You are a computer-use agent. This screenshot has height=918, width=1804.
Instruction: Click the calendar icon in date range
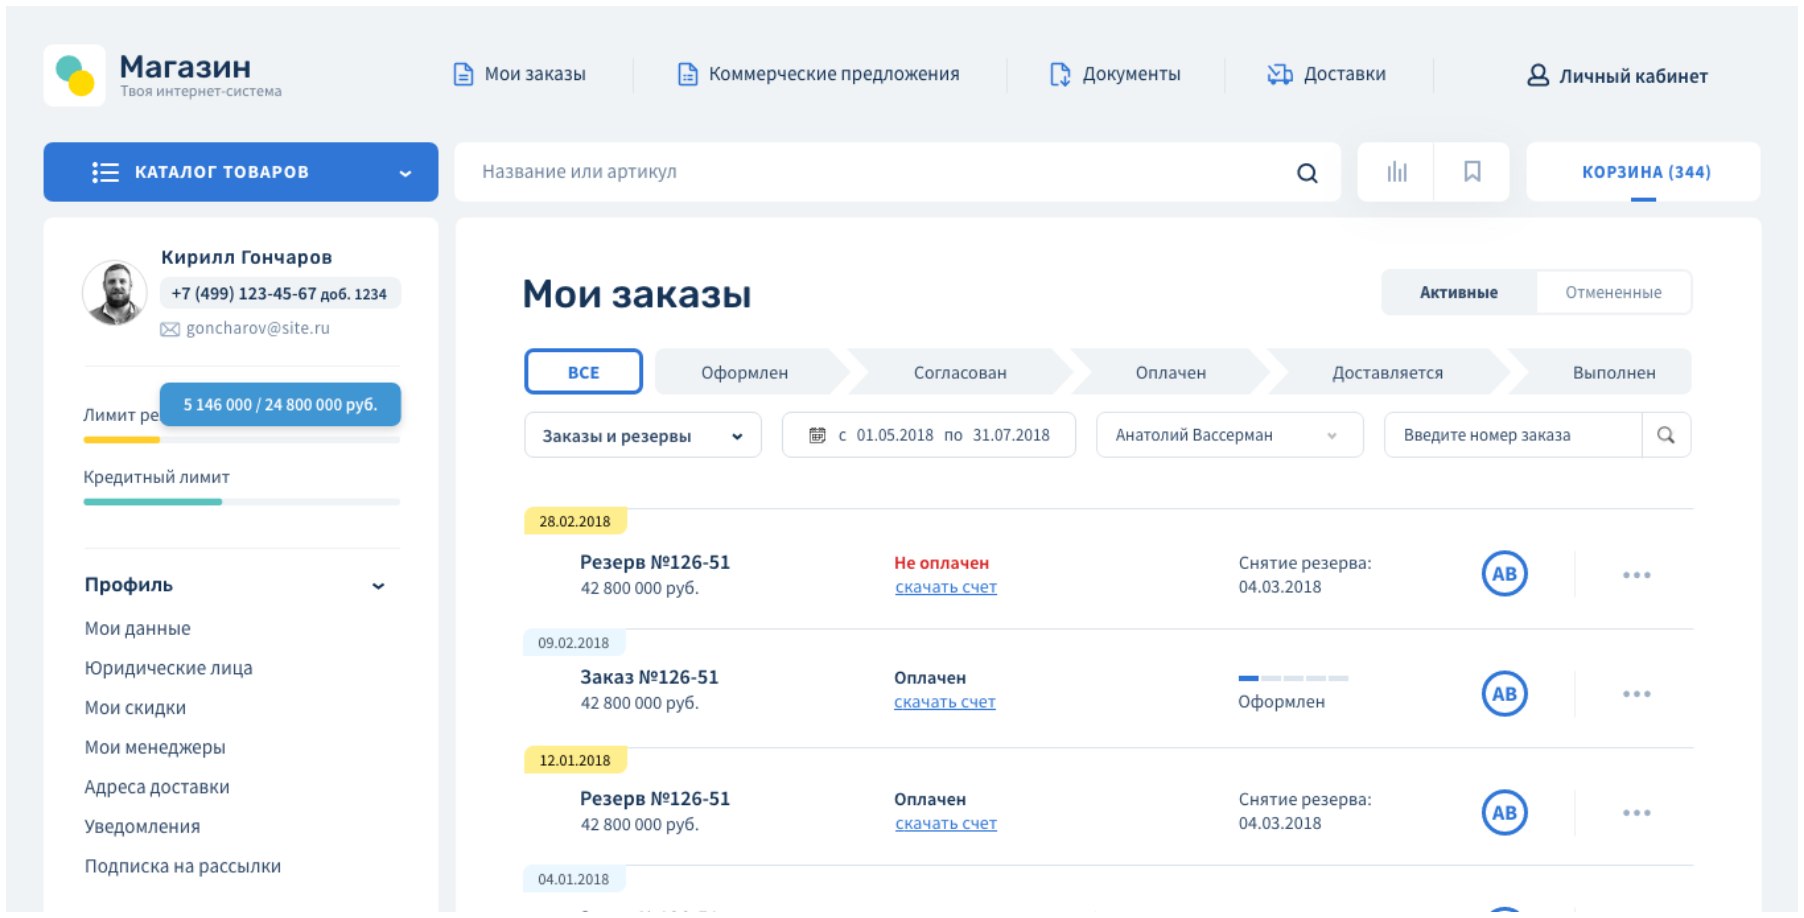coord(817,435)
